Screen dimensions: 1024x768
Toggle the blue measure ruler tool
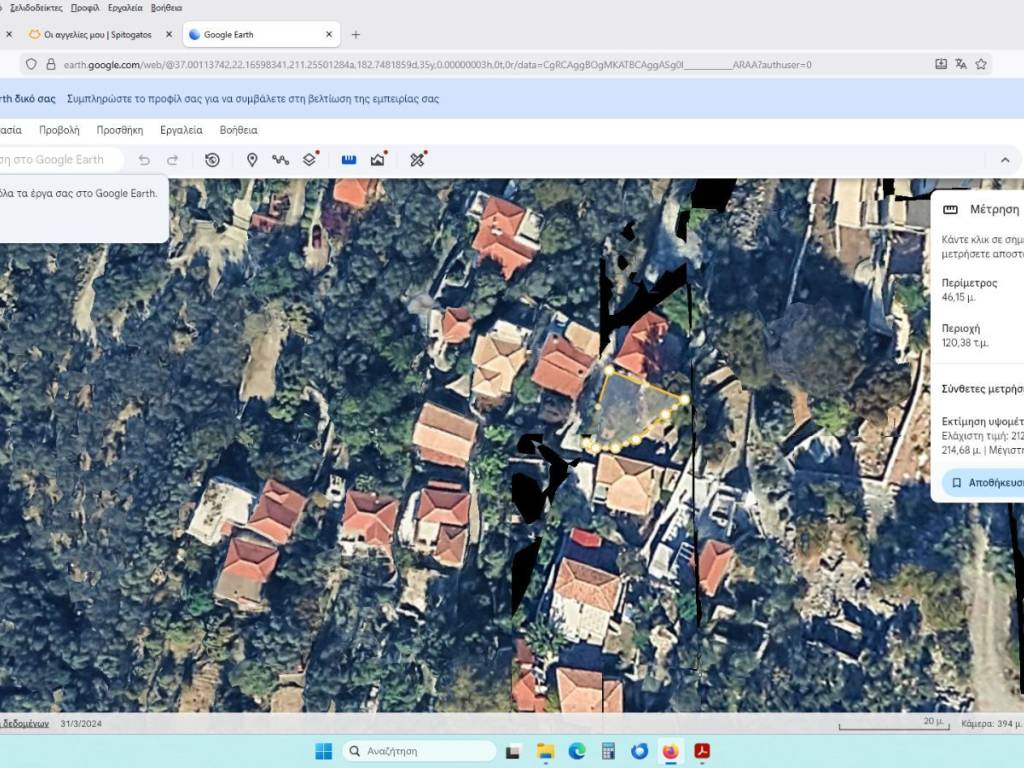point(349,160)
